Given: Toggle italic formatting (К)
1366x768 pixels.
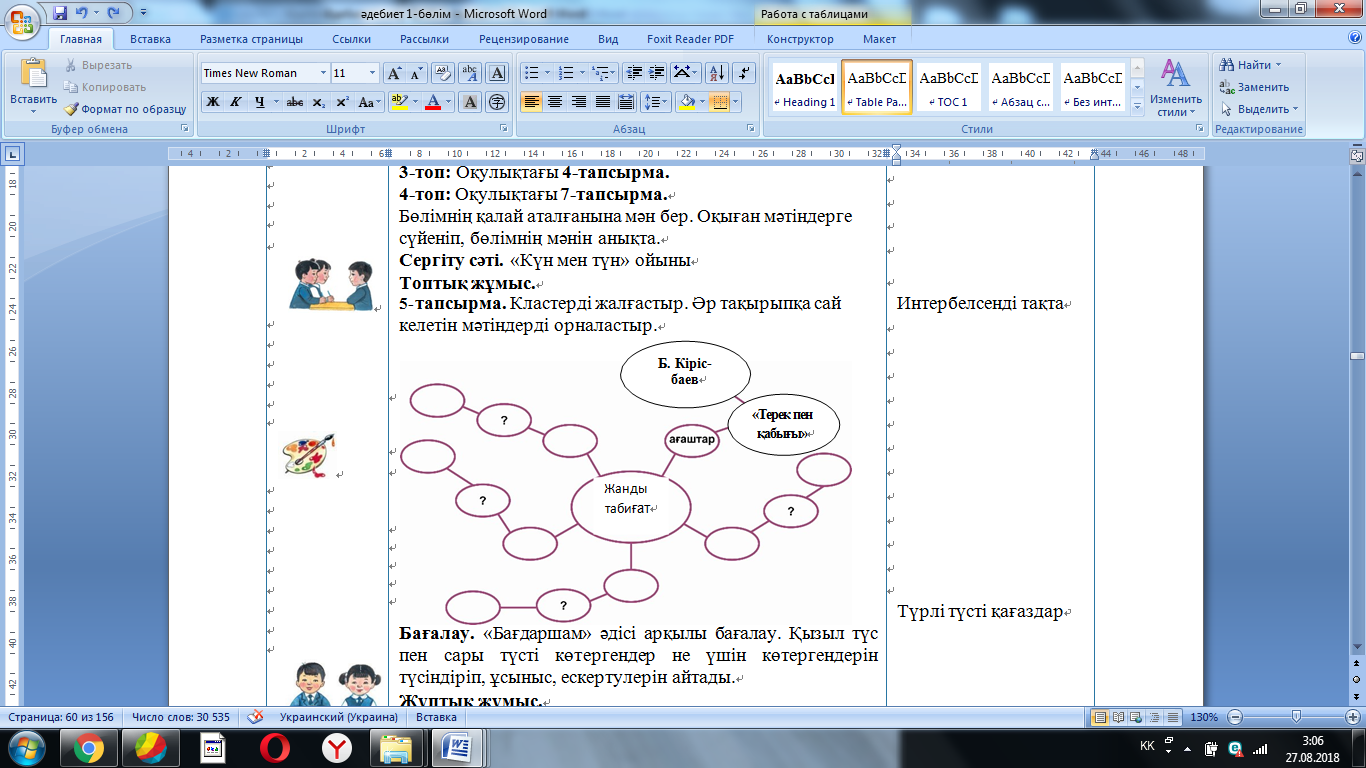Looking at the screenshot, I should coord(235,102).
